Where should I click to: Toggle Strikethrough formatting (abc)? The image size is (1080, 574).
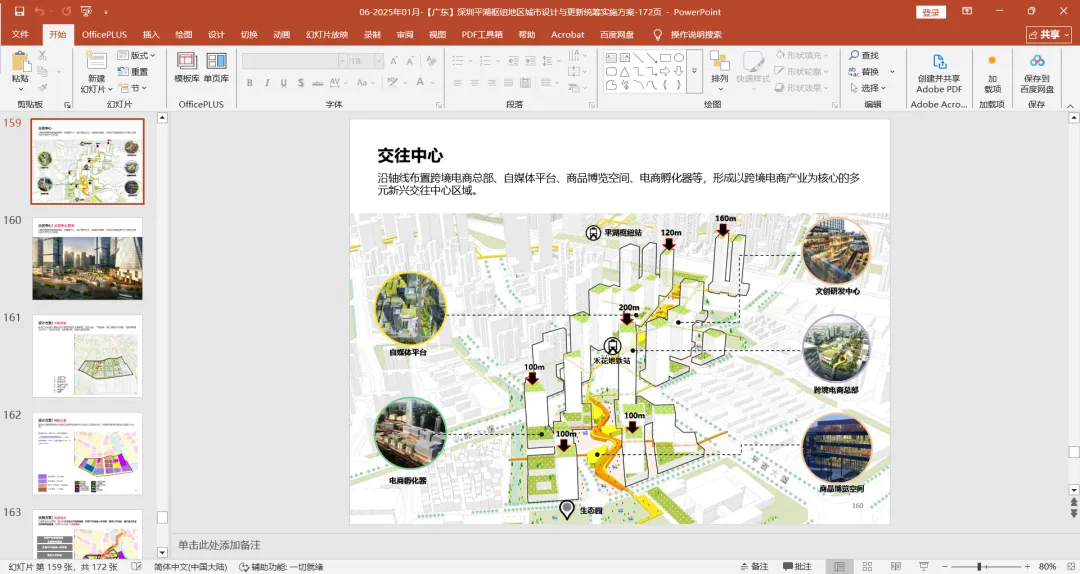(x=318, y=83)
